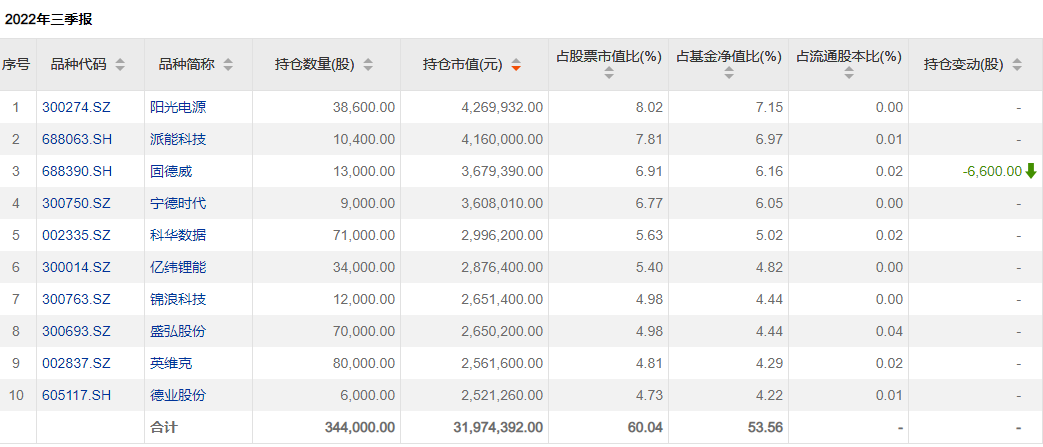Open stock code 688390.SH
Image resolution: width=1043 pixels, height=447 pixels.
pos(76,171)
